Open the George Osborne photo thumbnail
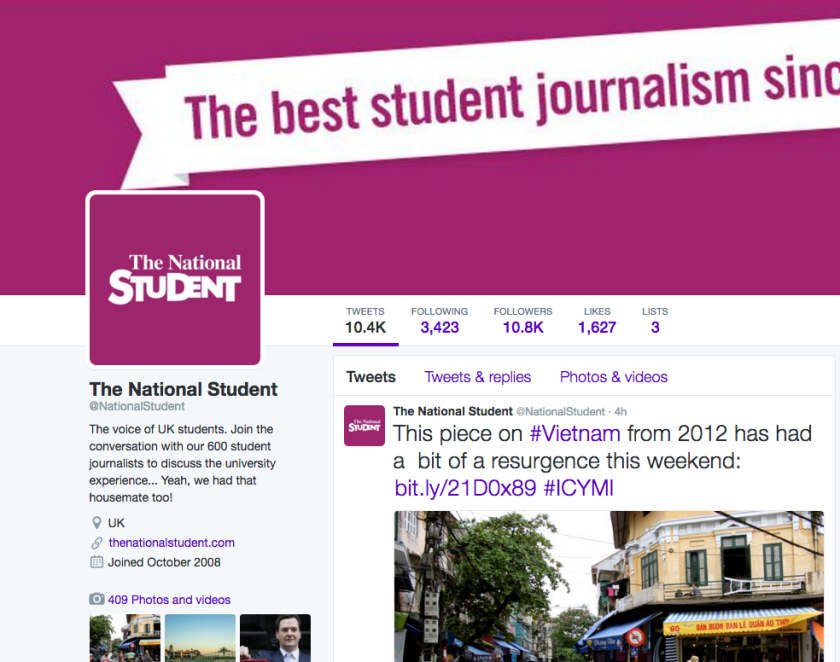The width and height of the screenshot is (840, 662). click(275, 638)
